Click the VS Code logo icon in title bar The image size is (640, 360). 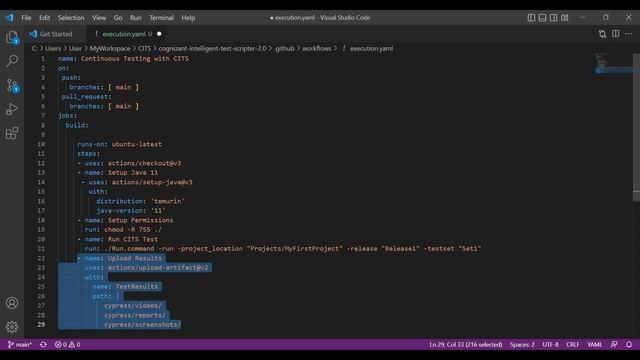(9, 18)
